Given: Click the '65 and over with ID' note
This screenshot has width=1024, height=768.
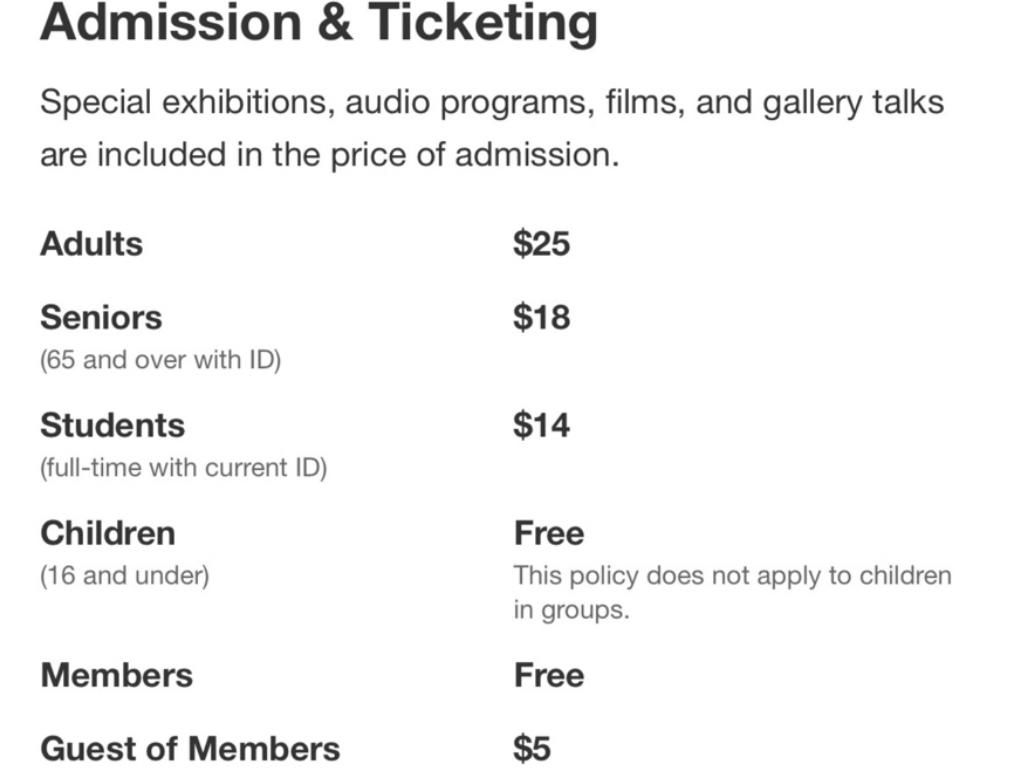Looking at the screenshot, I should [x=160, y=360].
